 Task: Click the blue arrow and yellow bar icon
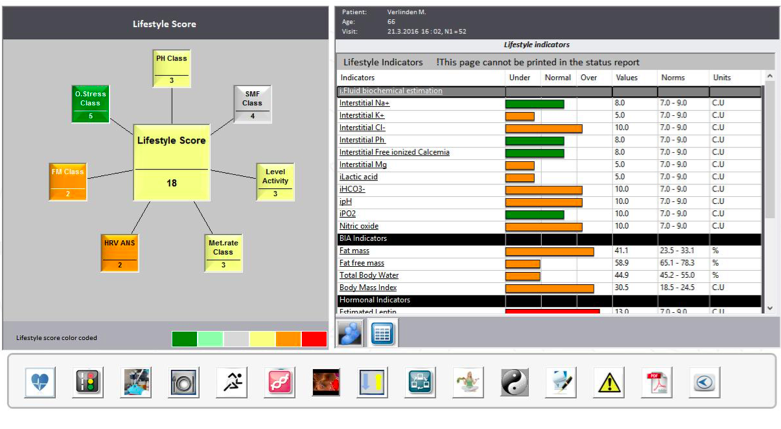pyautogui.click(x=373, y=382)
